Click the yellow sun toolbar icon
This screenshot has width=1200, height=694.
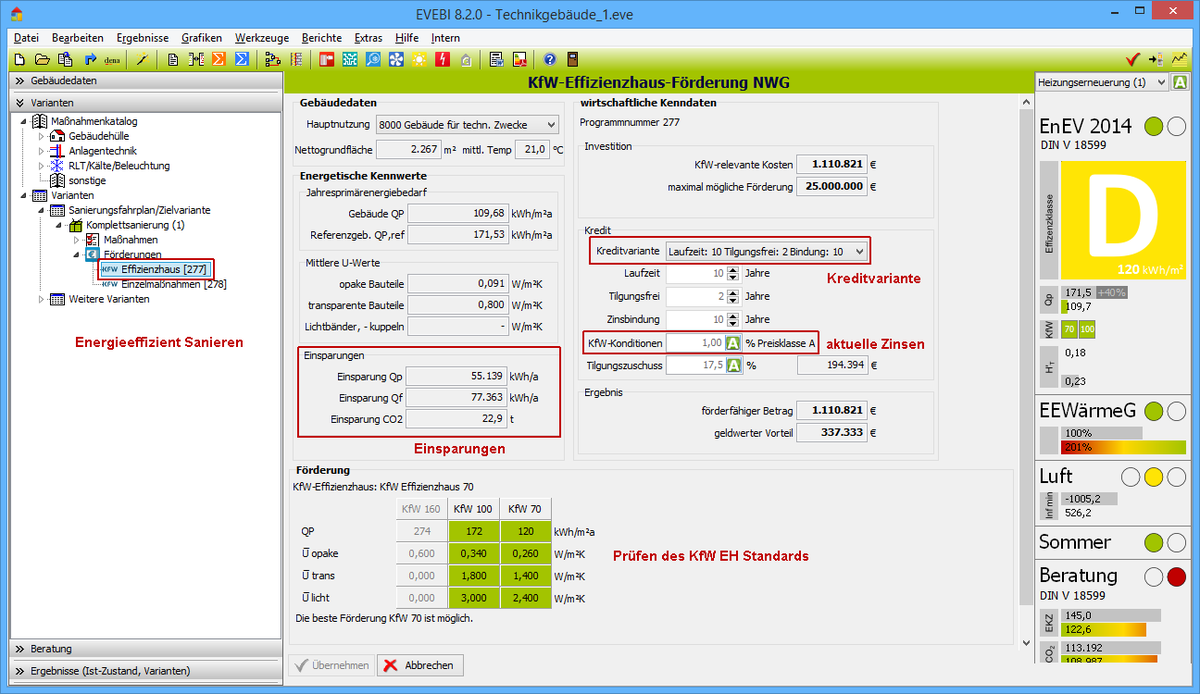[419, 59]
